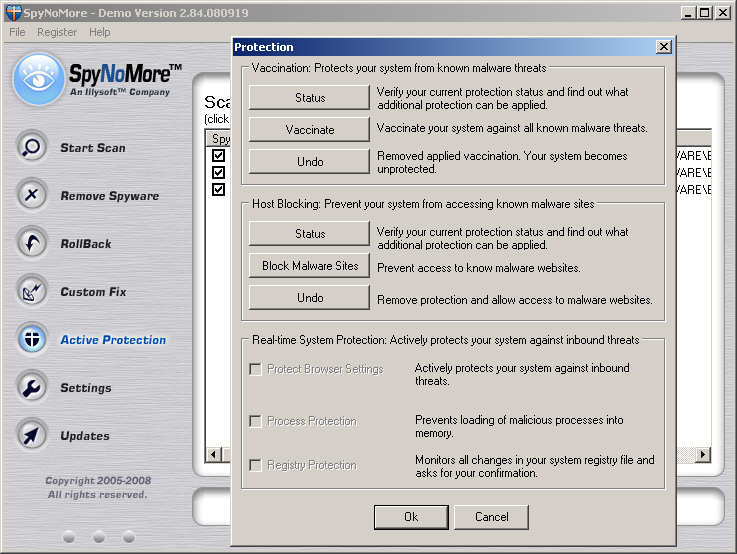Click the scan list right scroll arrow

pos(703,454)
